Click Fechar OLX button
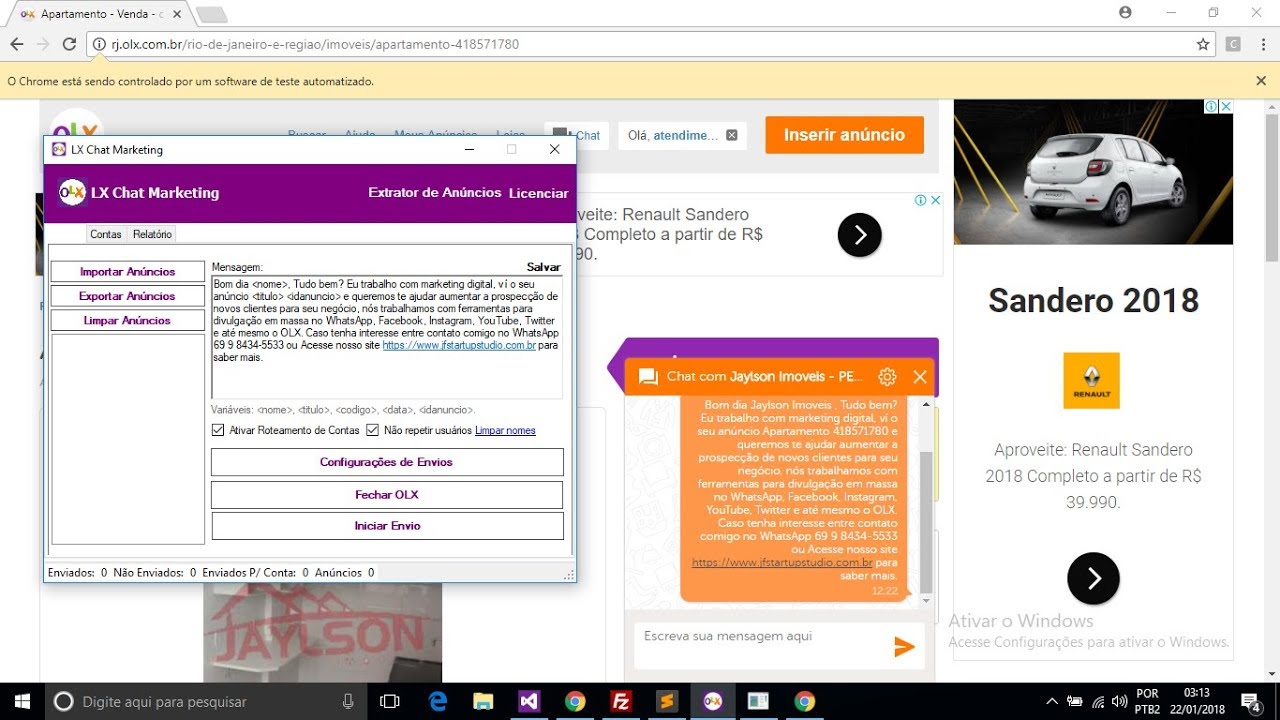Screen dimensions: 1280x720 pyautogui.click(x=387, y=495)
